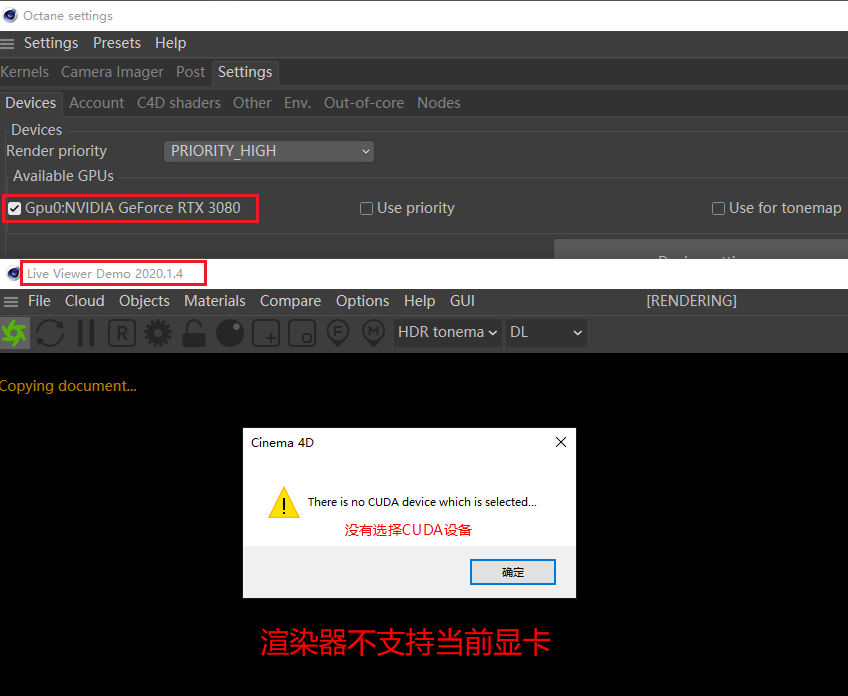
Task: Open the Render priority PRIORITY_HIGH dropdown
Action: tap(269, 151)
